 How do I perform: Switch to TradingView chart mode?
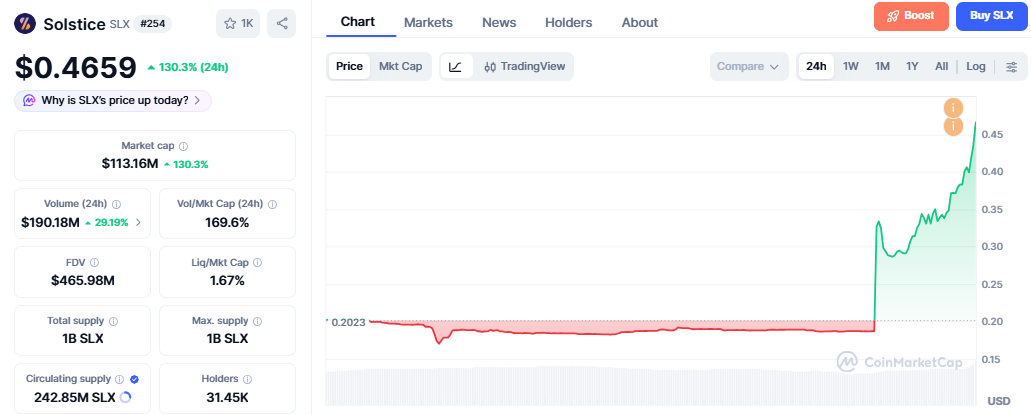[524, 66]
